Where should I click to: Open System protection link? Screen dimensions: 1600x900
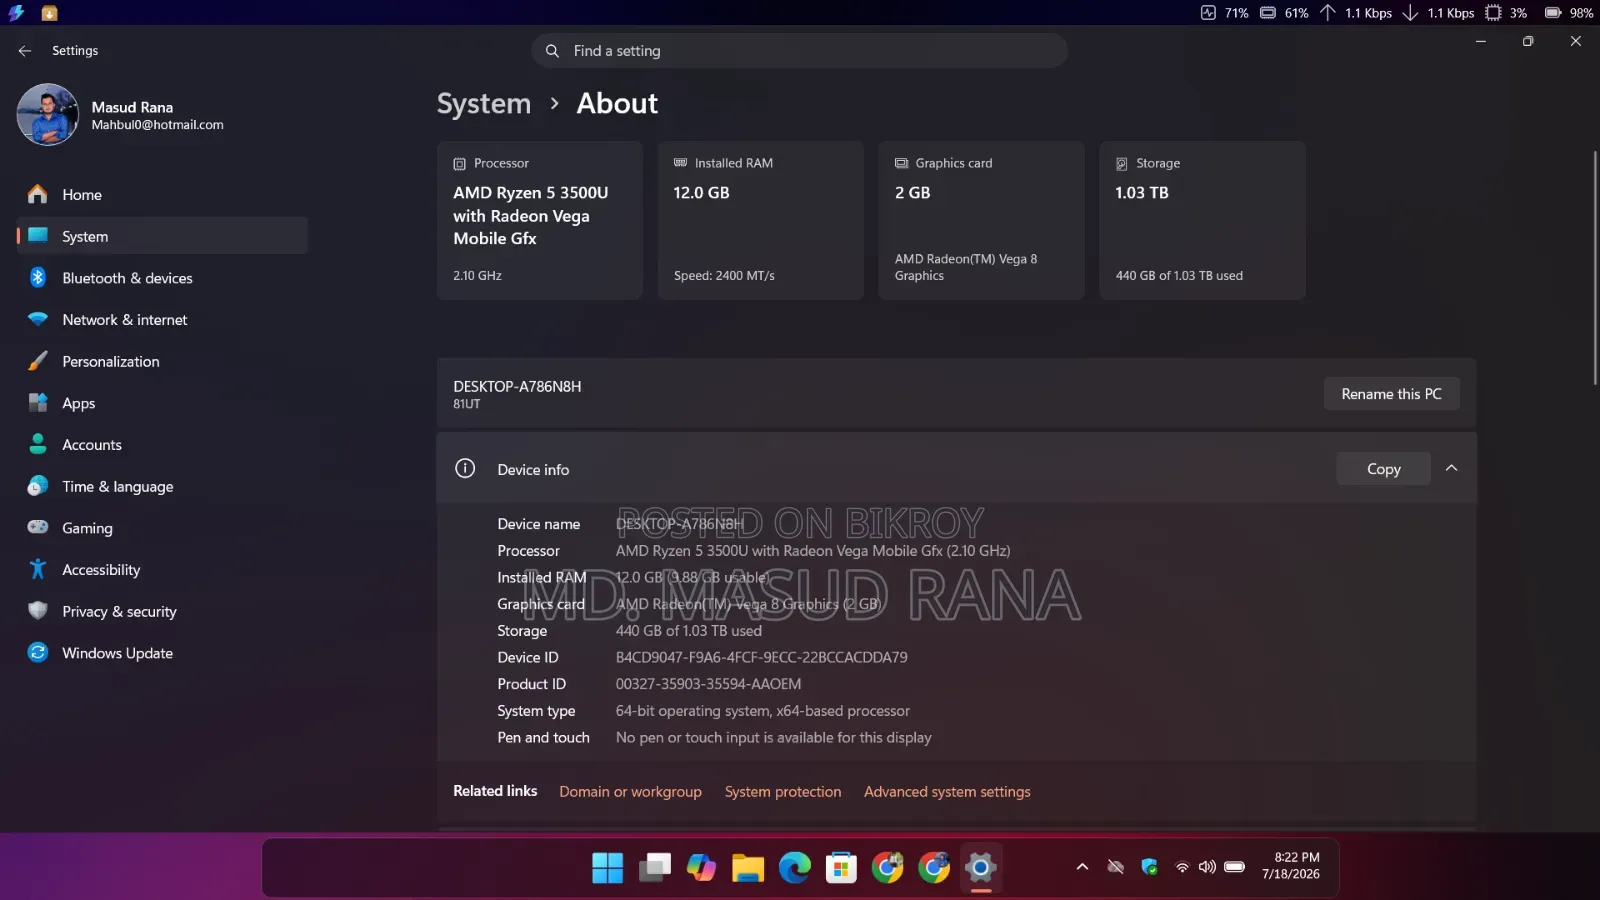point(783,792)
